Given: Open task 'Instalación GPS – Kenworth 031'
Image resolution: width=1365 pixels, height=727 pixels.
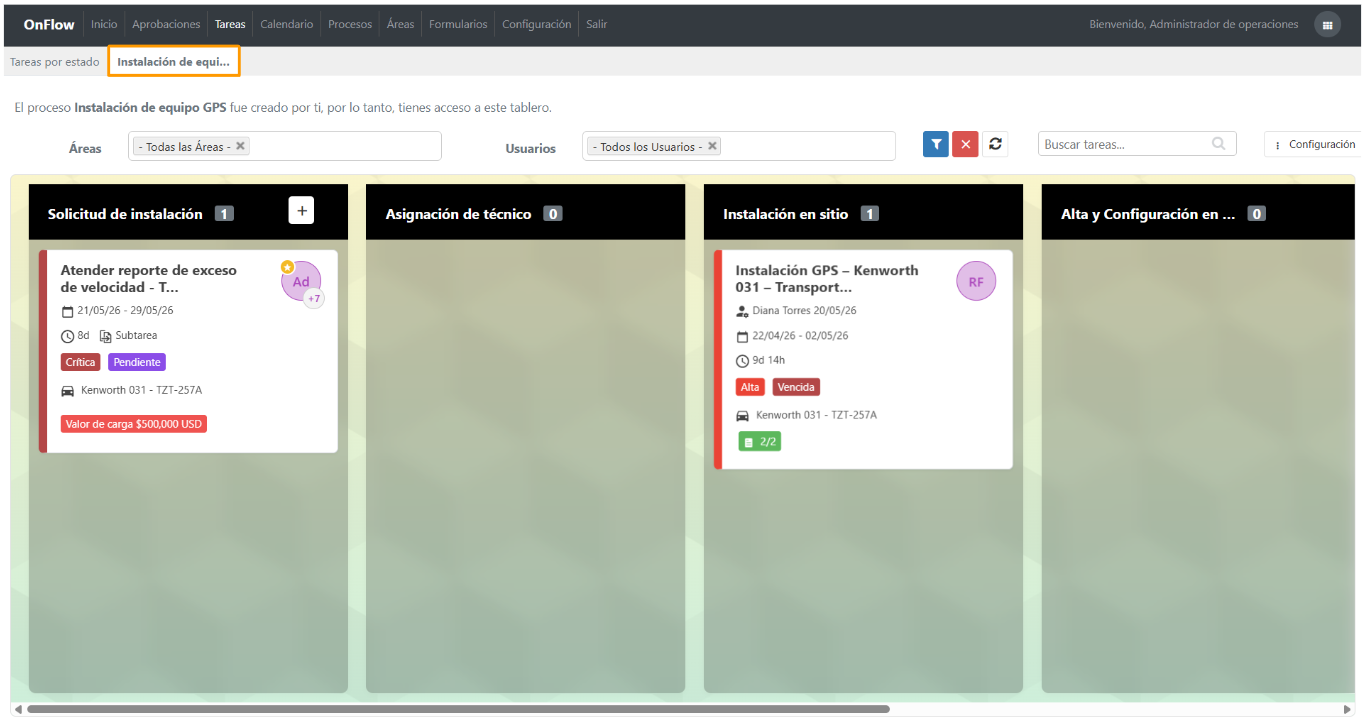Looking at the screenshot, I should (827, 278).
